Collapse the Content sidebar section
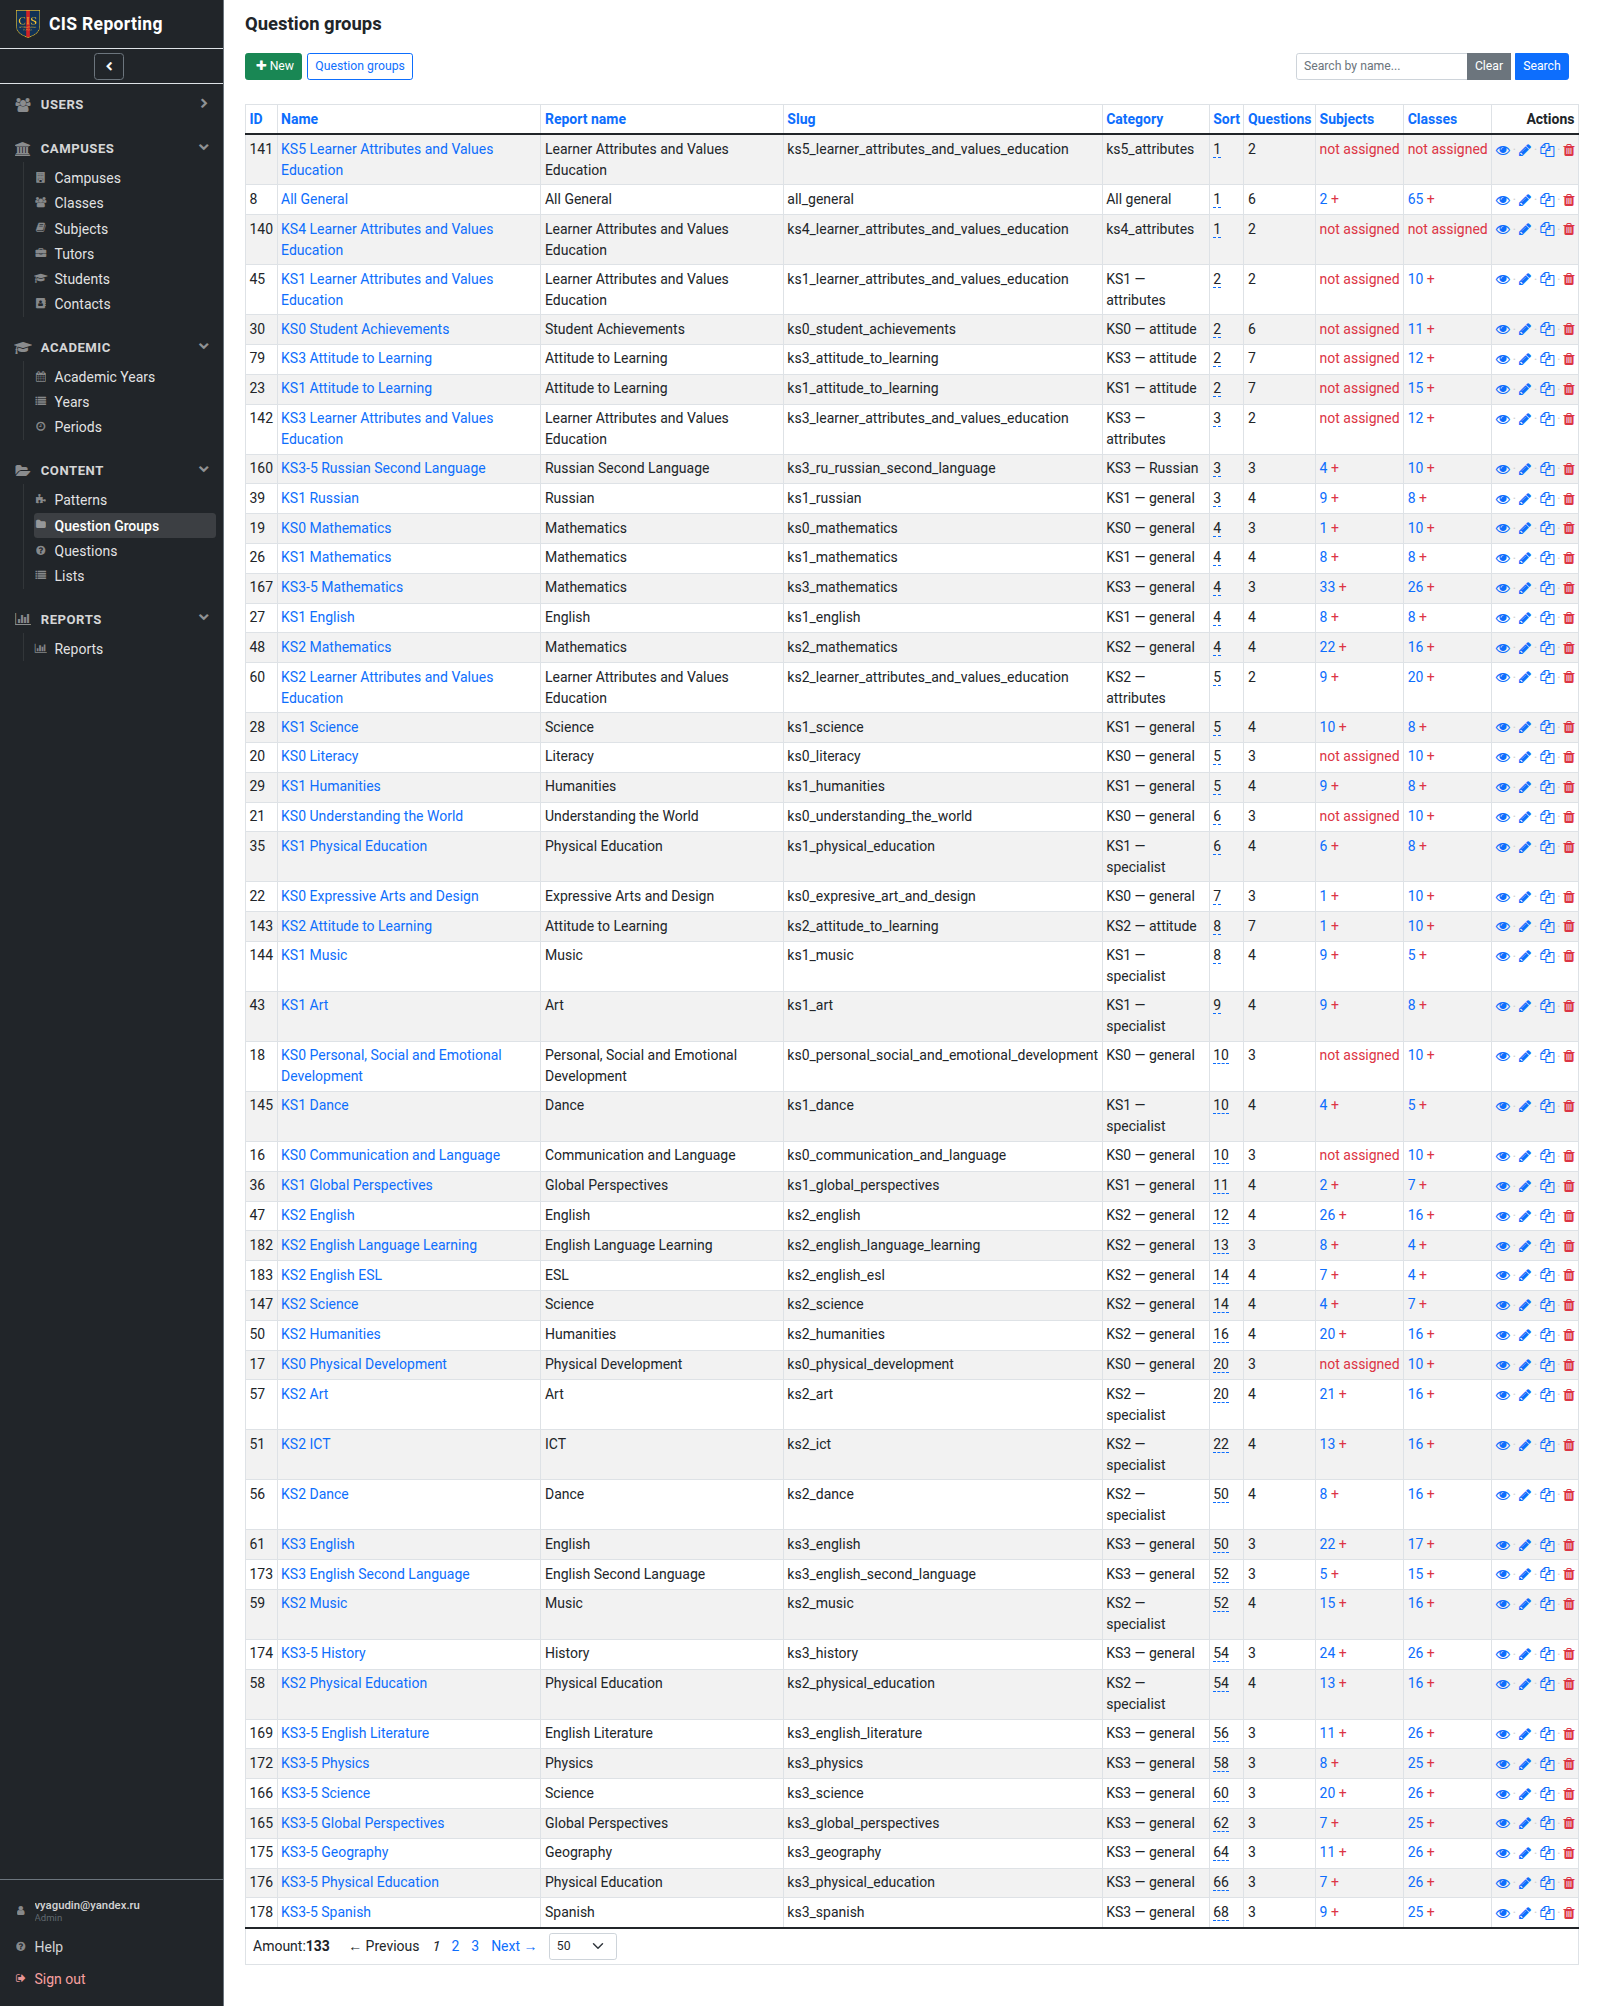This screenshot has height=2006, width=1600. coord(204,470)
